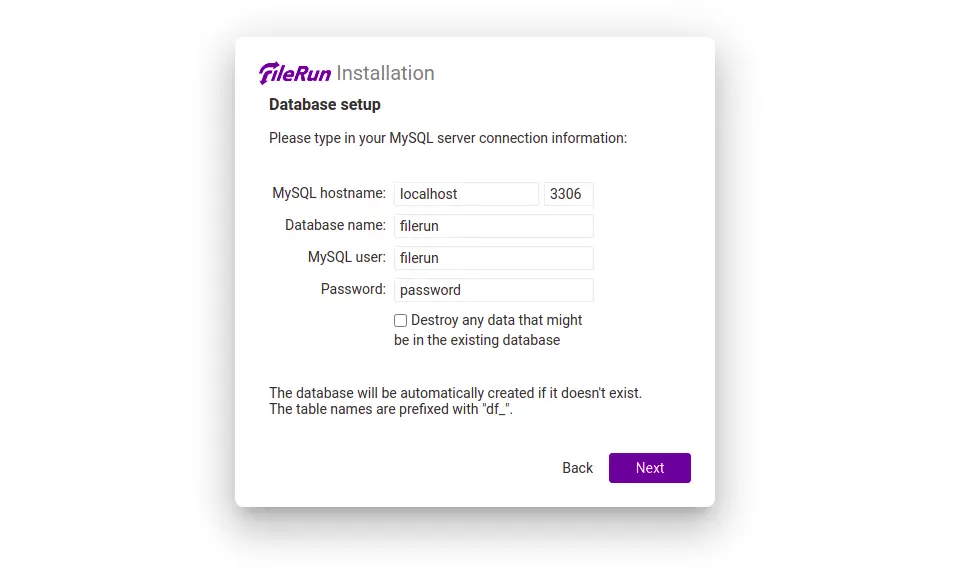The width and height of the screenshot is (957, 588).
Task: Focus the Password input field
Action: click(x=494, y=290)
